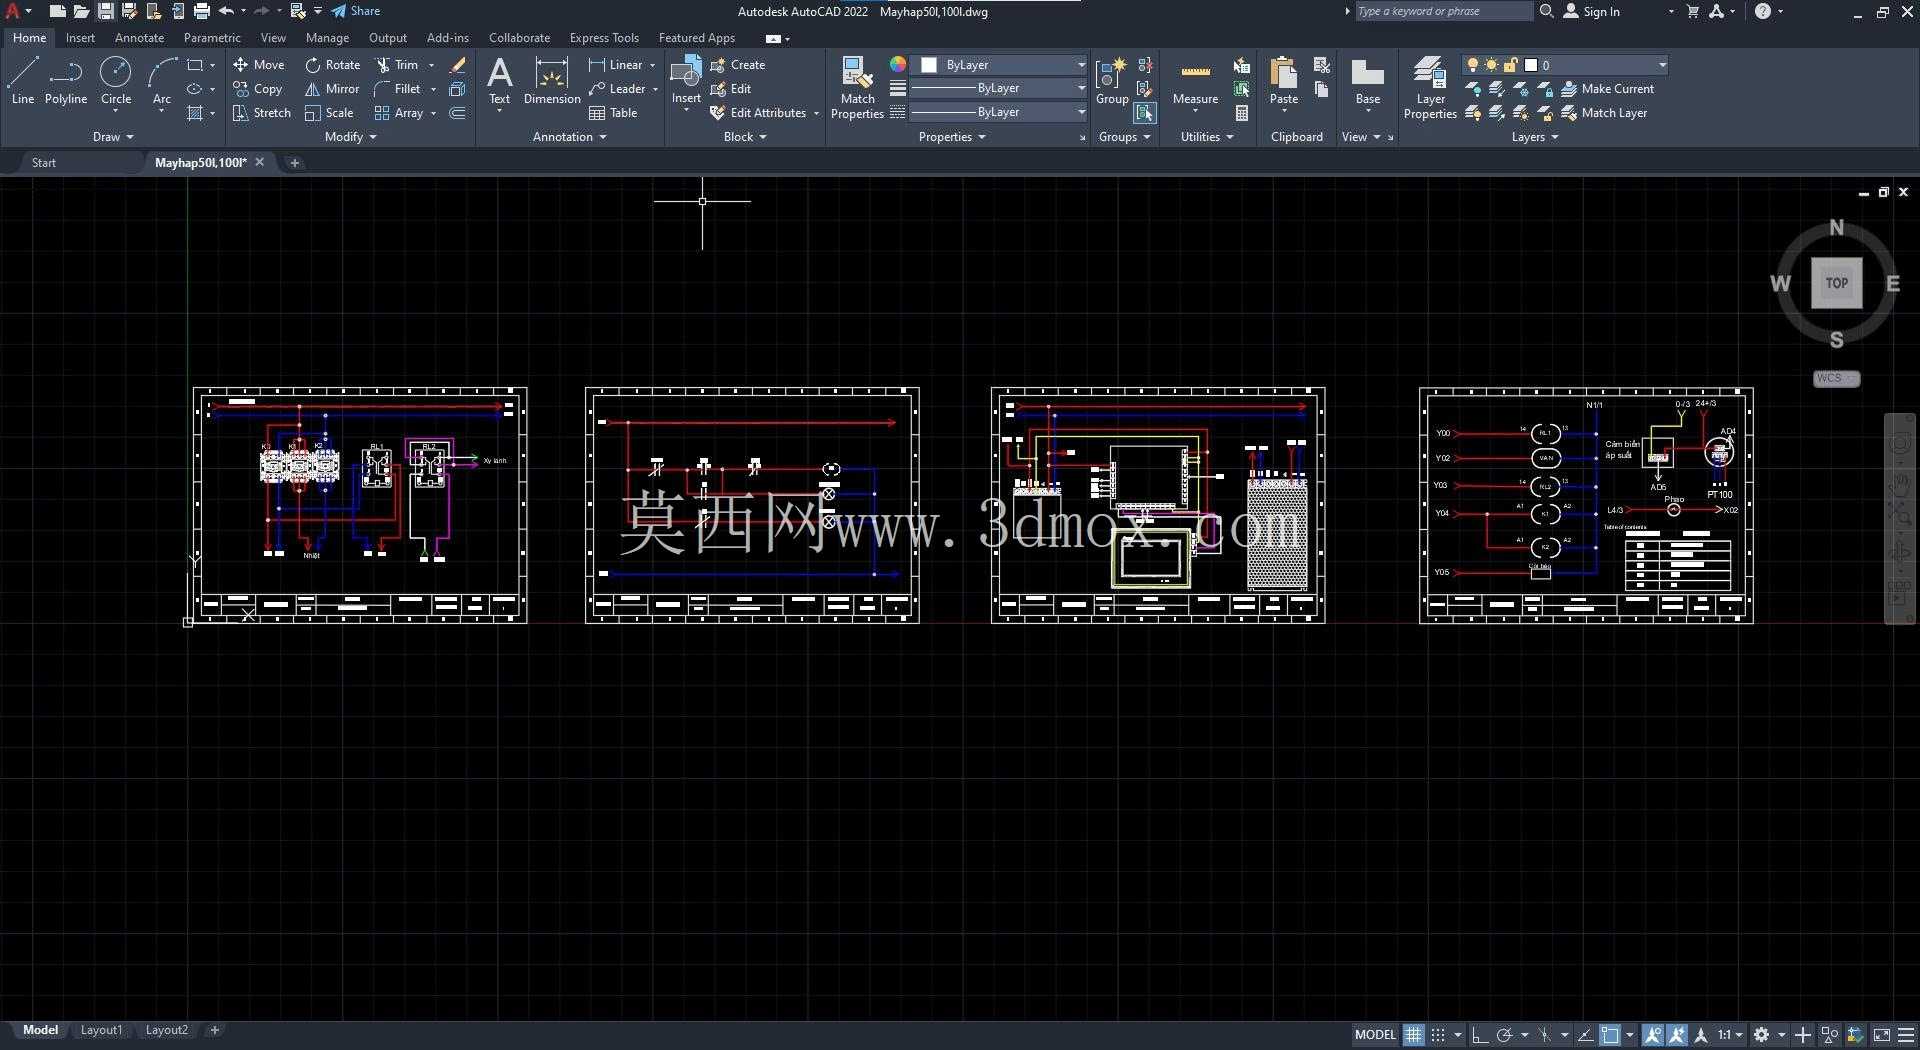This screenshot has height=1050, width=1920.
Task: Switch to the Annotate ribbon tab
Action: 139,38
